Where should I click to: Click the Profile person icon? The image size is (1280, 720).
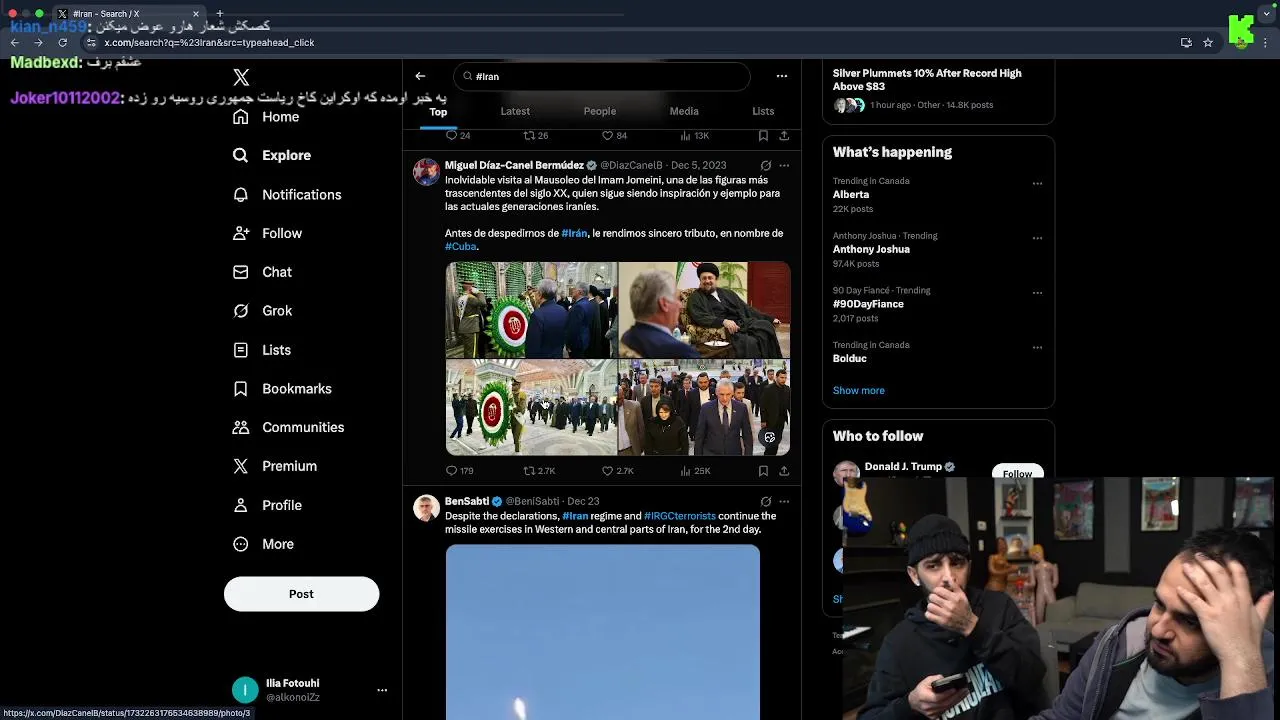click(x=240, y=505)
